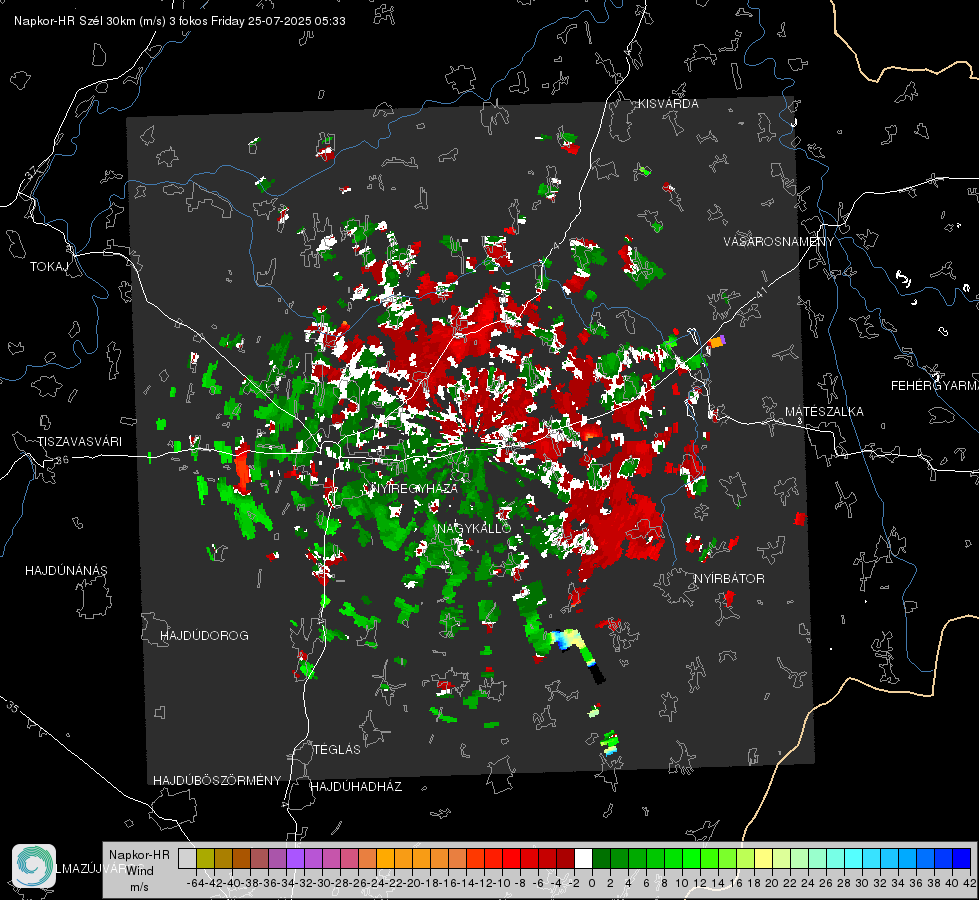This screenshot has width=979, height=900.
Task: Click the HAJDÚNÁNÁS city label
Action: (66, 571)
